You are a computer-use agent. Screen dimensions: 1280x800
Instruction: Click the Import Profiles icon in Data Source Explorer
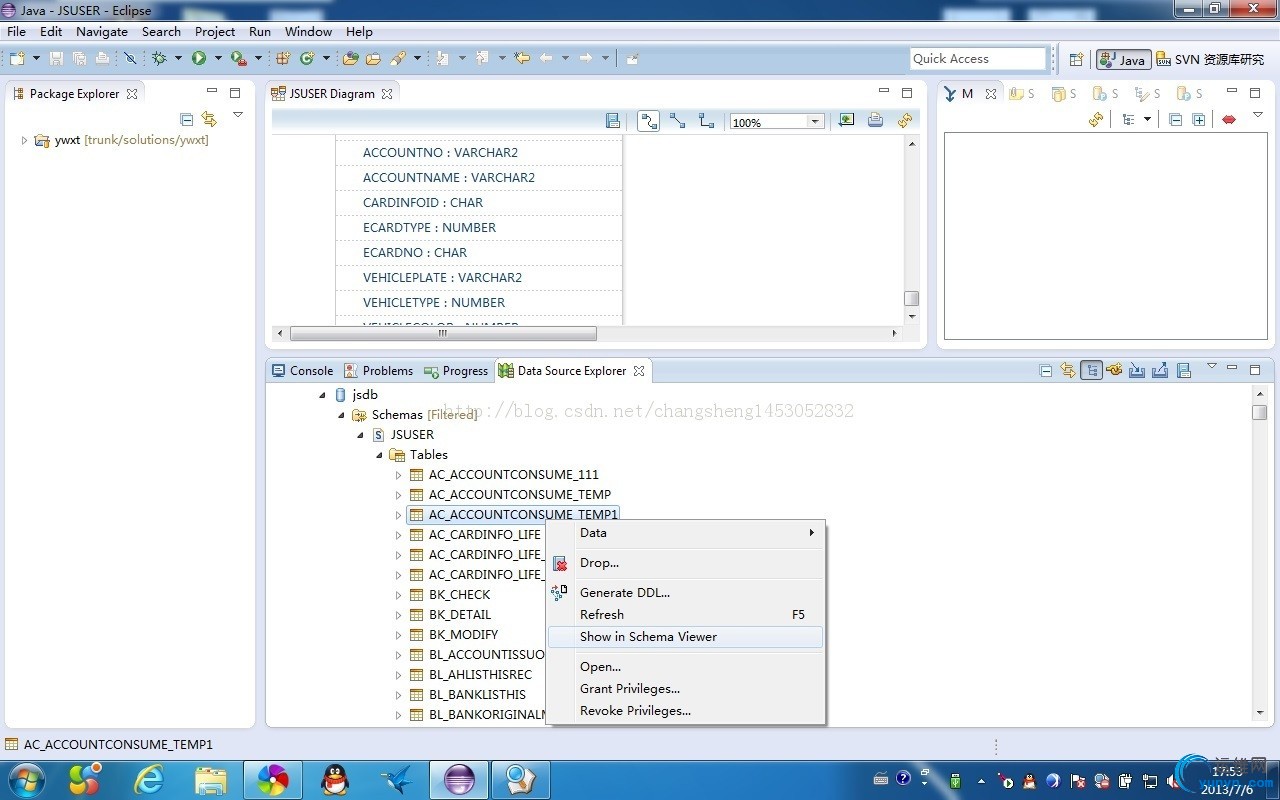click(x=1137, y=371)
